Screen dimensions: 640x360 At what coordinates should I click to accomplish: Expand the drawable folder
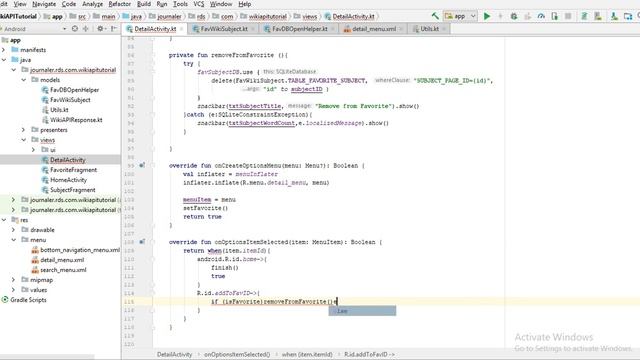click(x=13, y=230)
